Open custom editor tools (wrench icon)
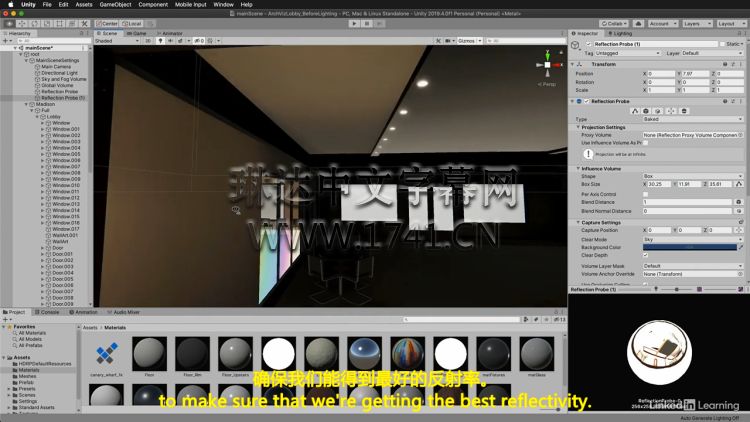 pos(84,23)
